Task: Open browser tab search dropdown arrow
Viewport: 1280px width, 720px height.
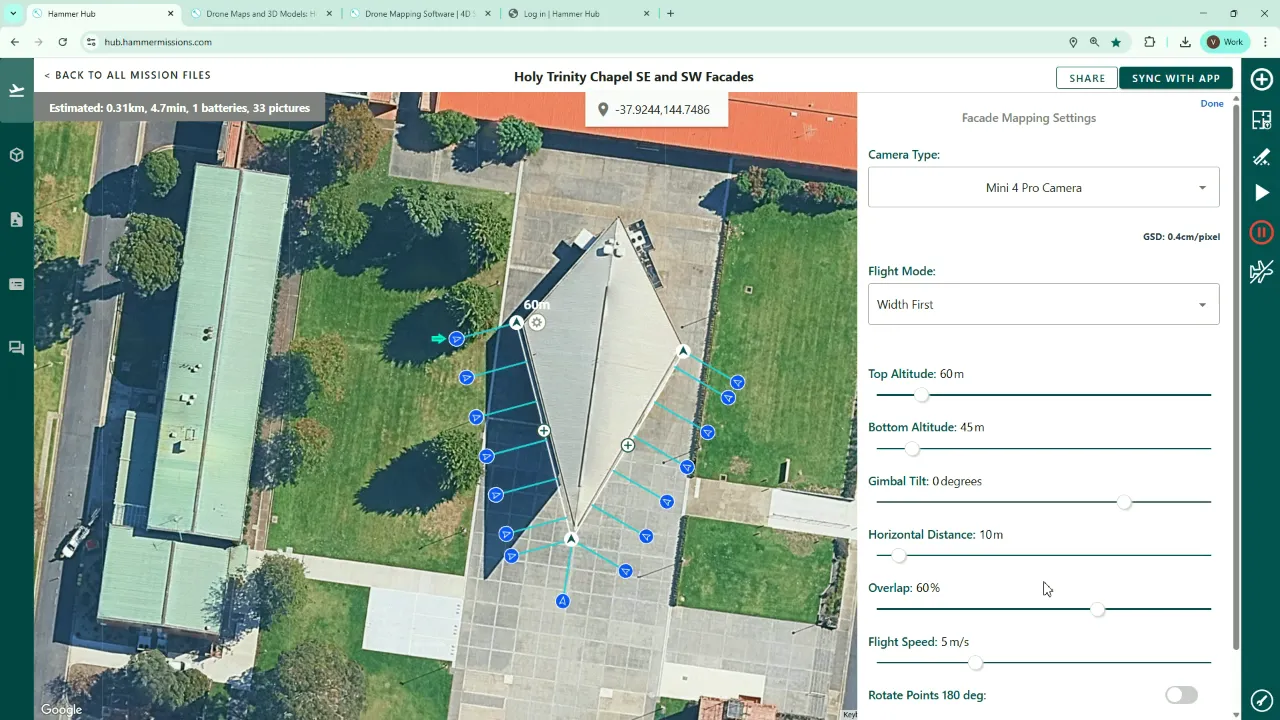Action: tap(13, 13)
